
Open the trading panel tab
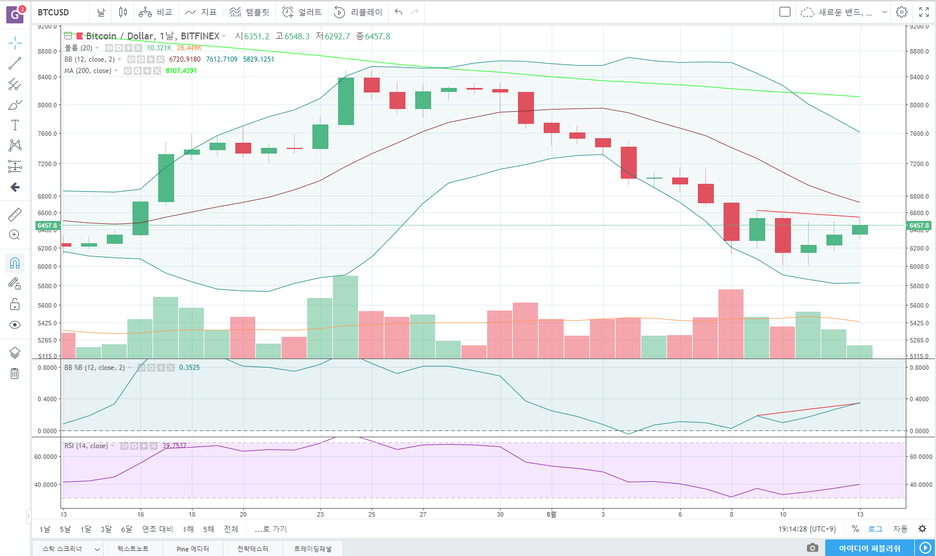click(x=312, y=548)
